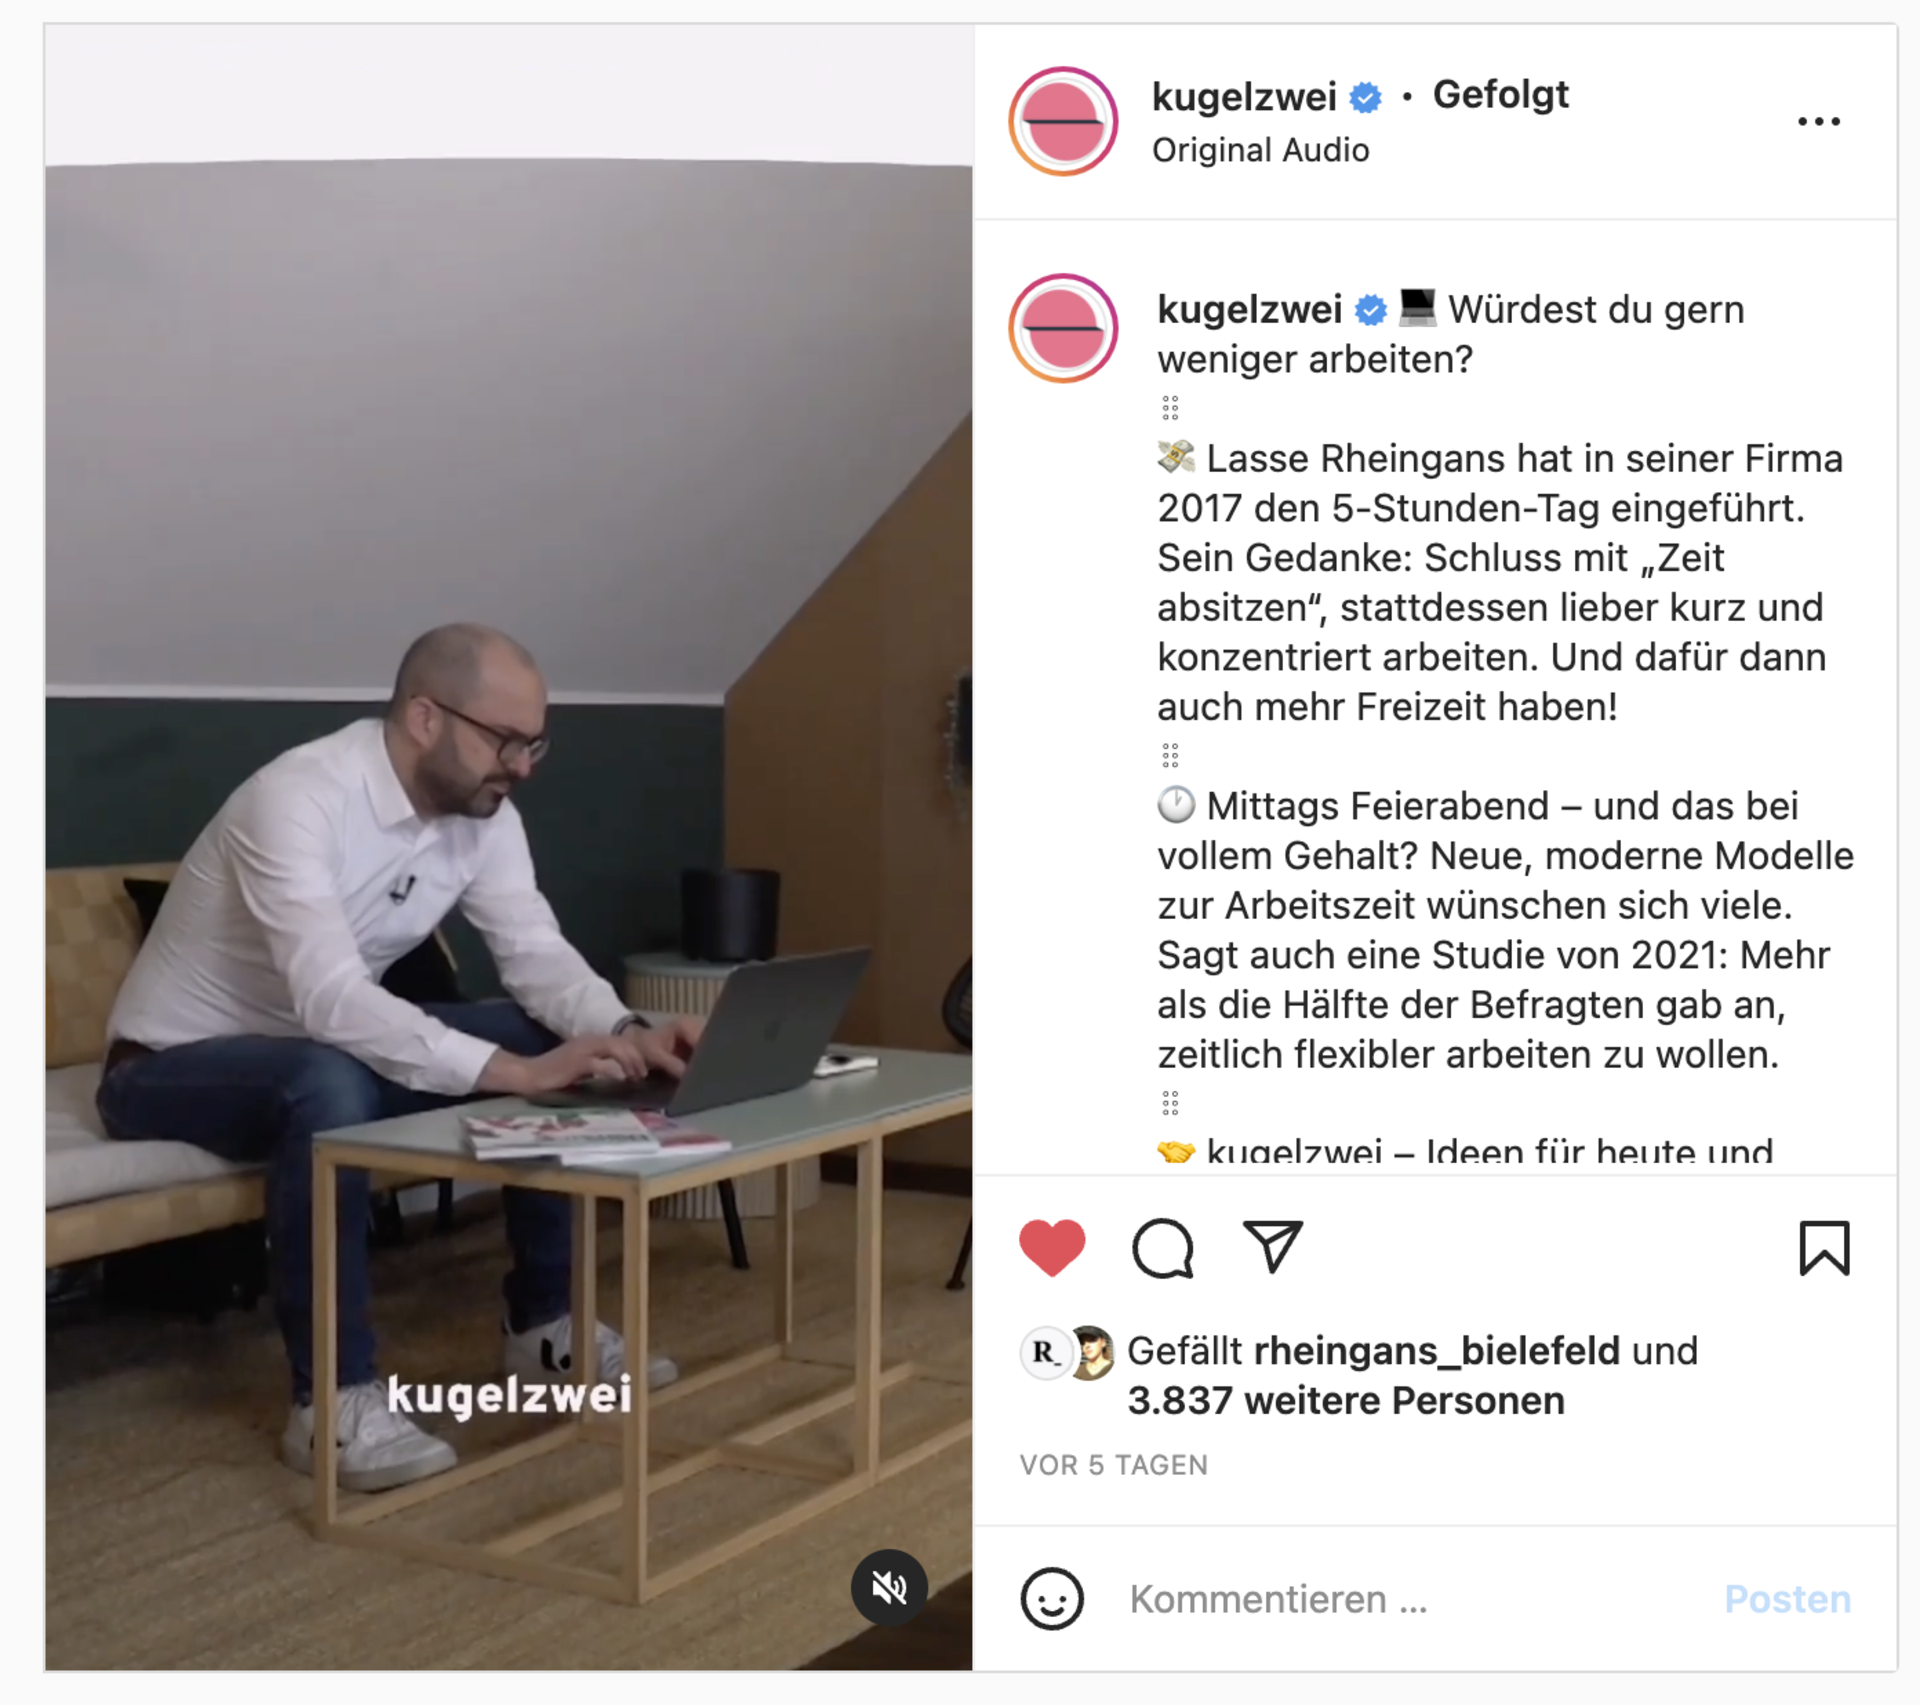Click the video to pause playback
Viewport: 1920px width, 1705px height.
pos(508,846)
